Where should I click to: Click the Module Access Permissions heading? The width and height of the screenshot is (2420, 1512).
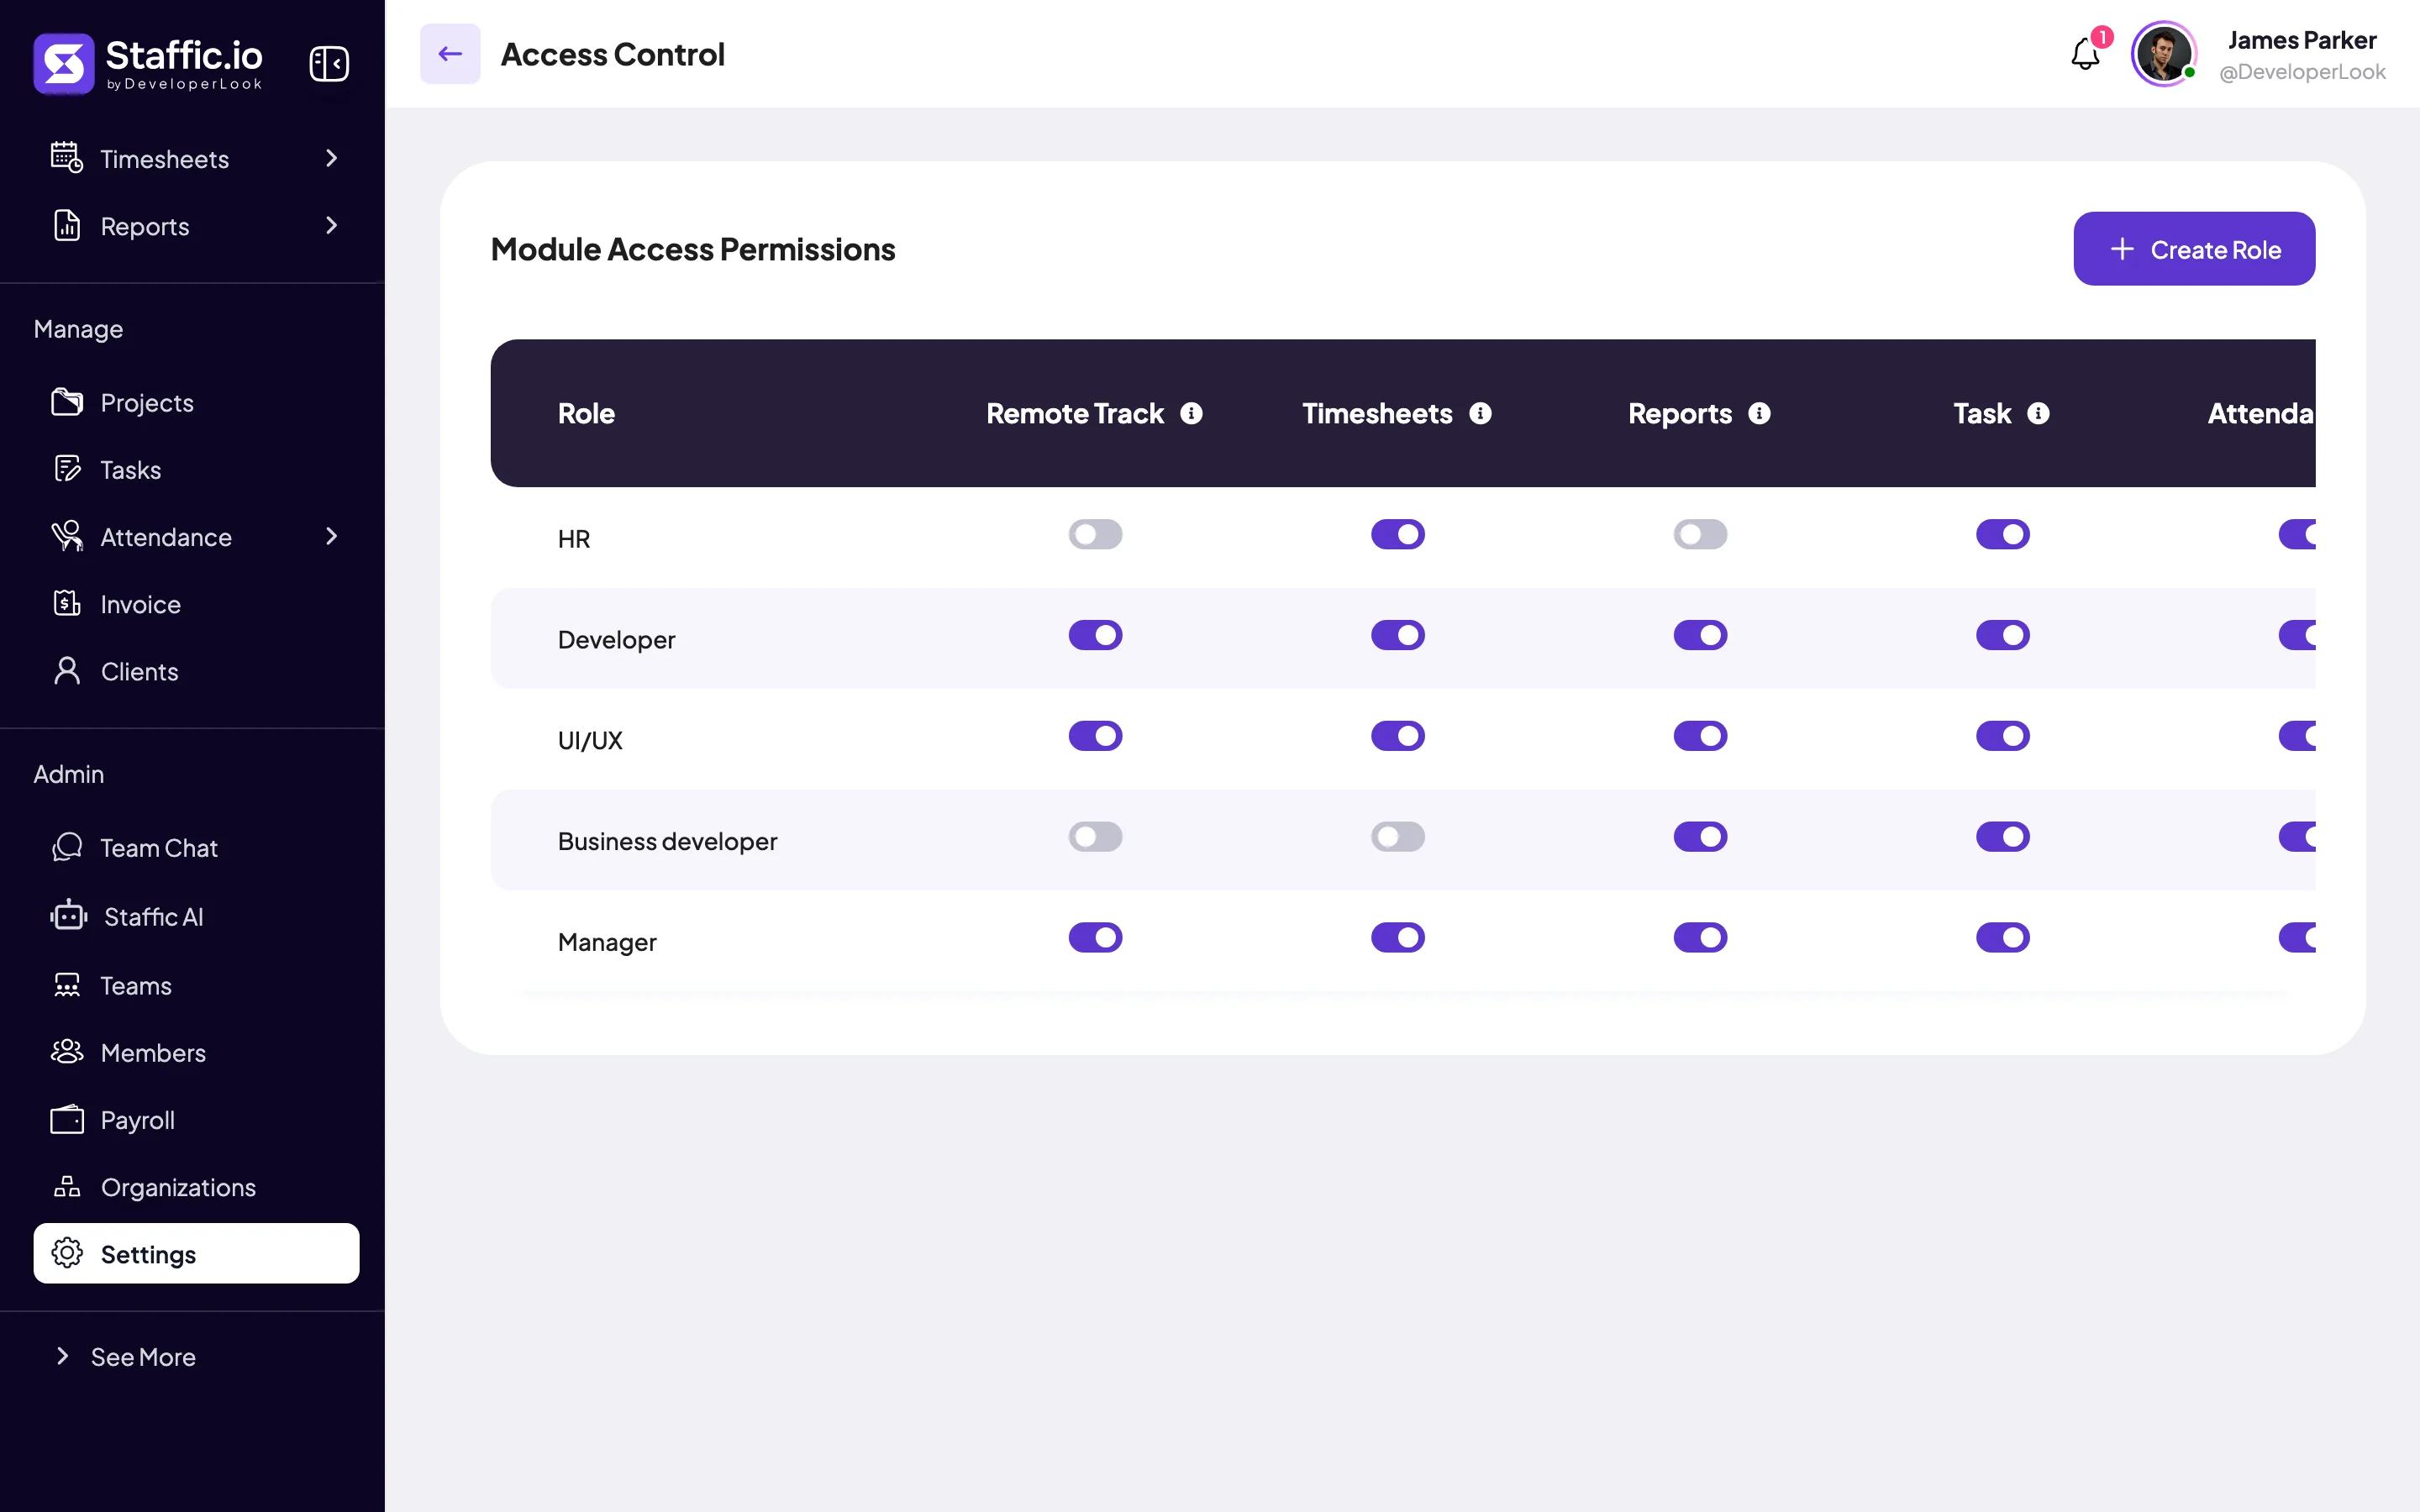click(693, 249)
